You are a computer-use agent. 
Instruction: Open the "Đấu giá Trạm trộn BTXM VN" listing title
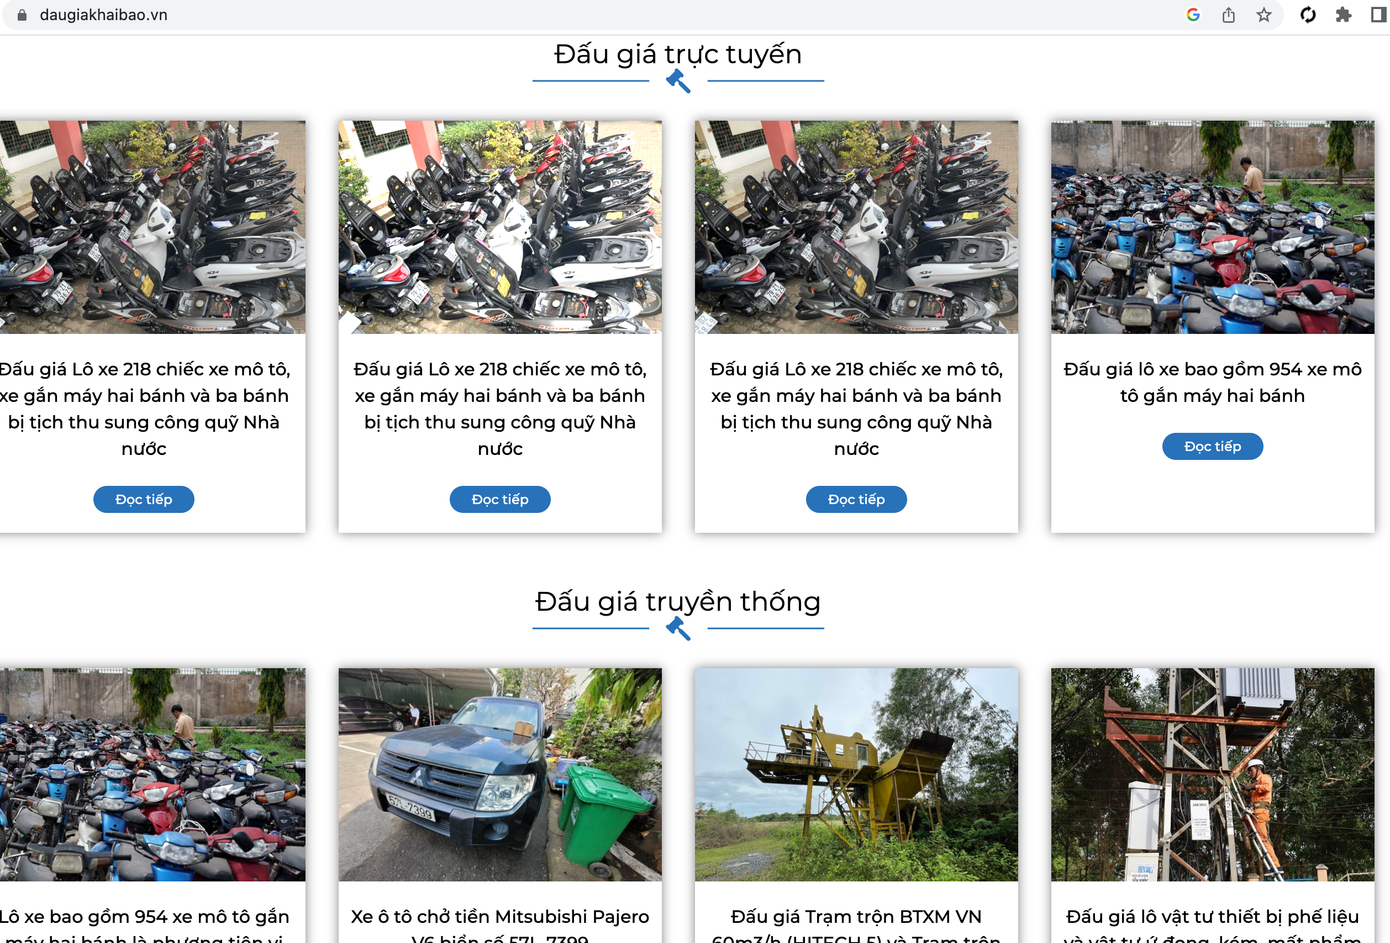857,916
